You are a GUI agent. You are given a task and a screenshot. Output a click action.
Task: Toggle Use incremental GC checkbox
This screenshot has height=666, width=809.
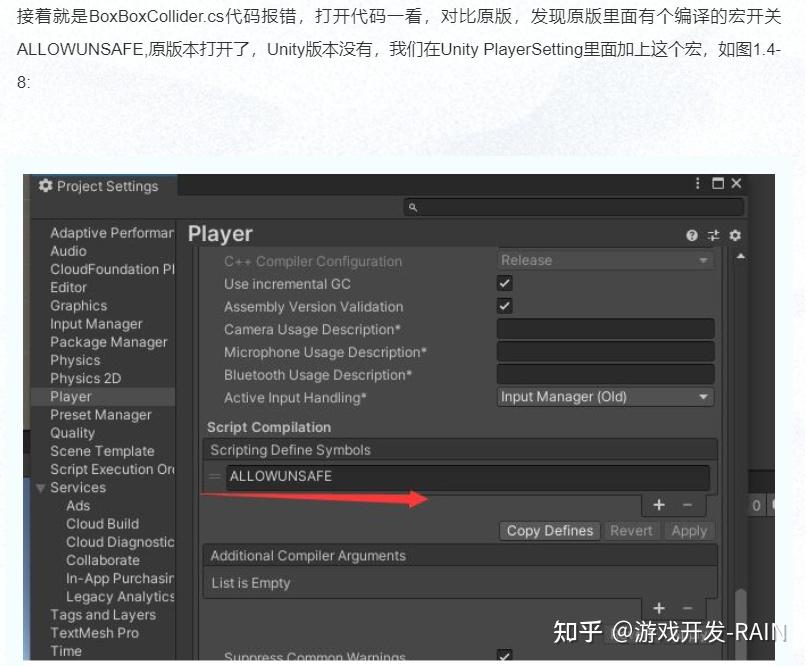[x=504, y=284]
